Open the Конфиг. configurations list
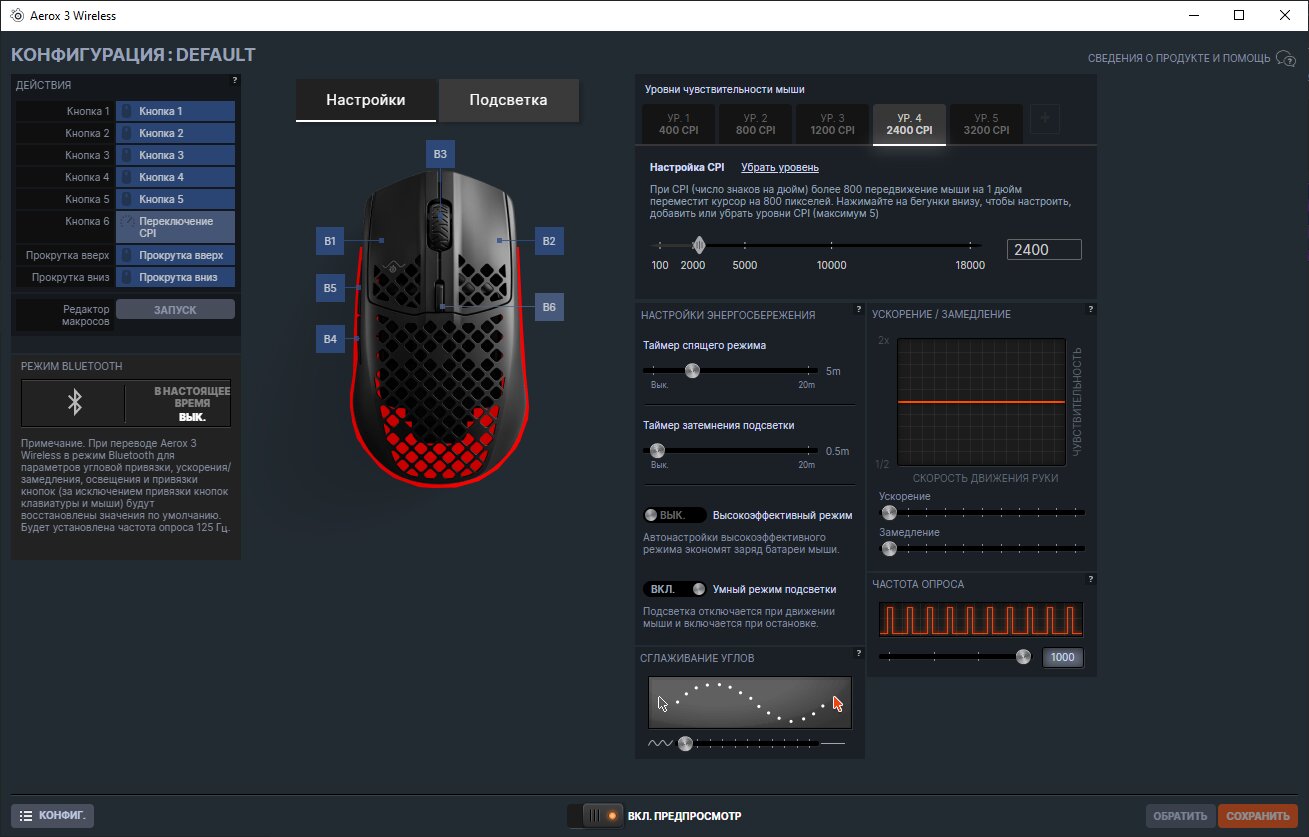The width and height of the screenshot is (1309, 837). coord(53,815)
